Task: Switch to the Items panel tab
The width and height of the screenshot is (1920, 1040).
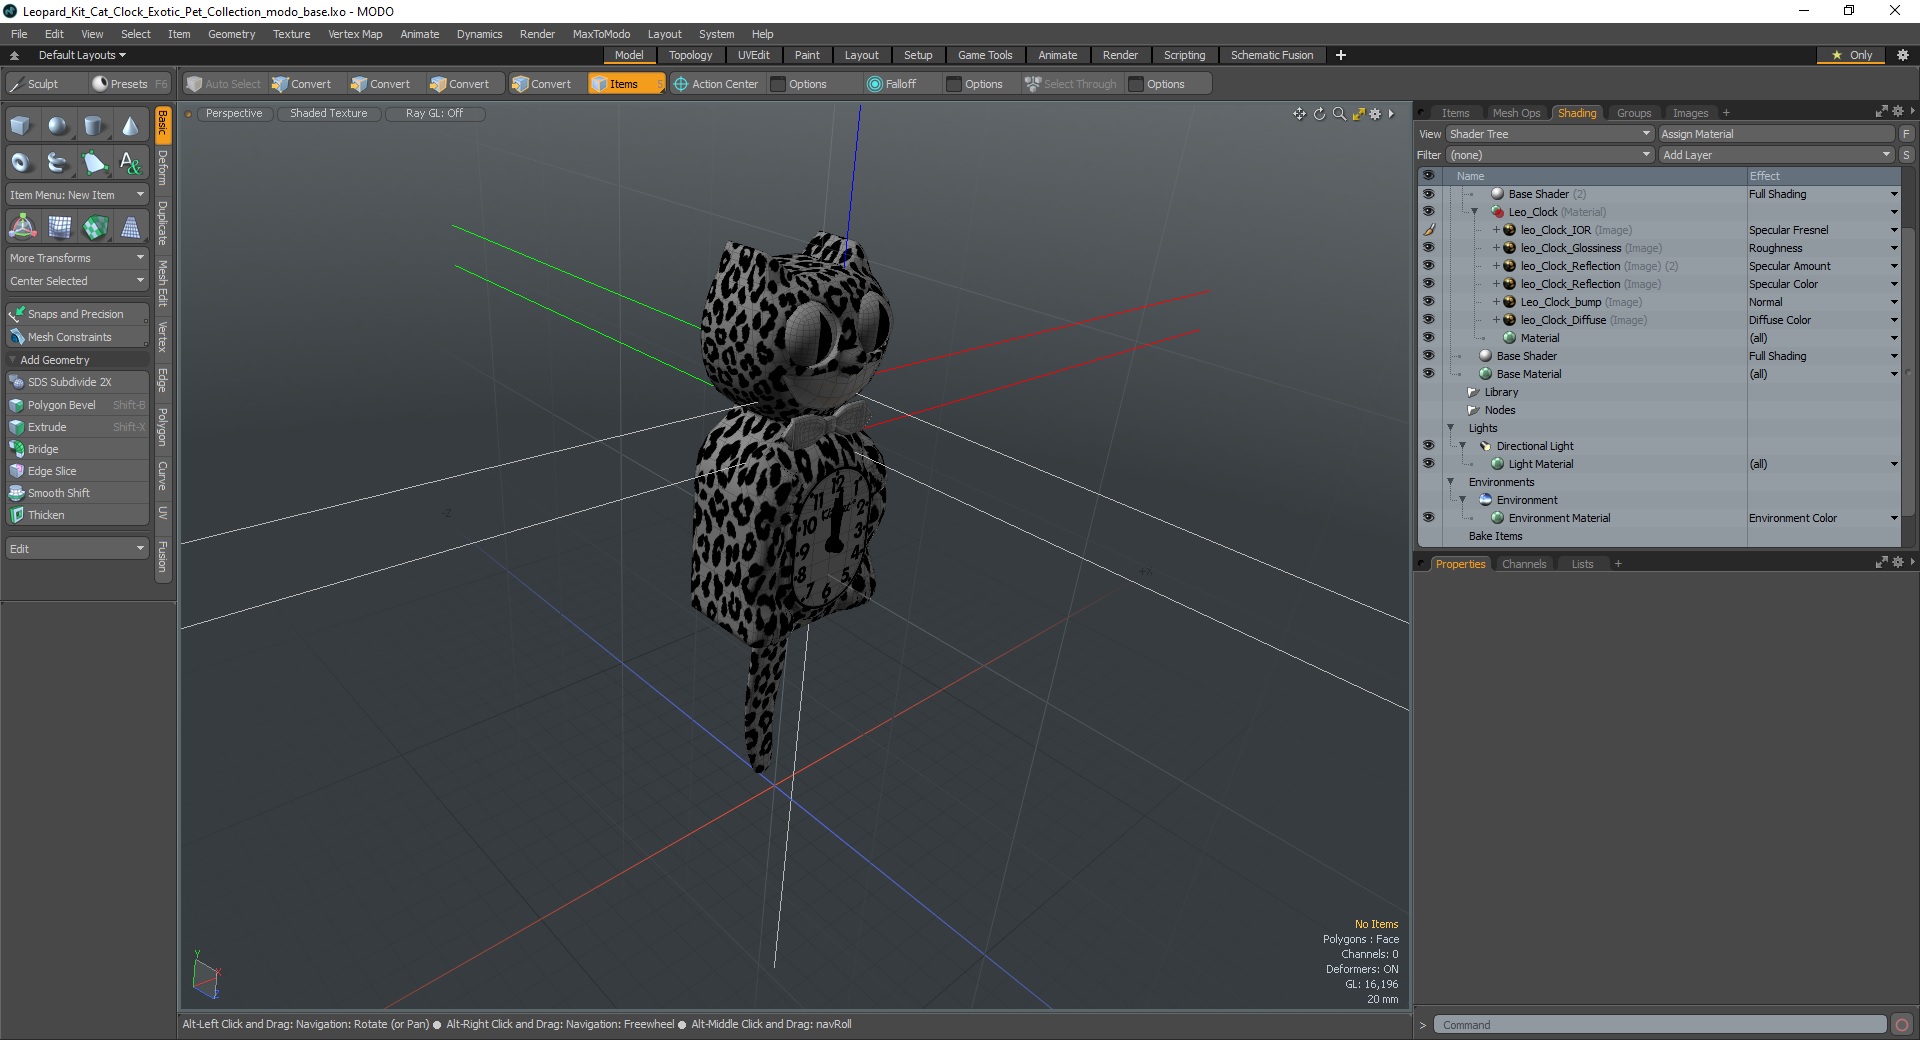Action: point(1455,113)
